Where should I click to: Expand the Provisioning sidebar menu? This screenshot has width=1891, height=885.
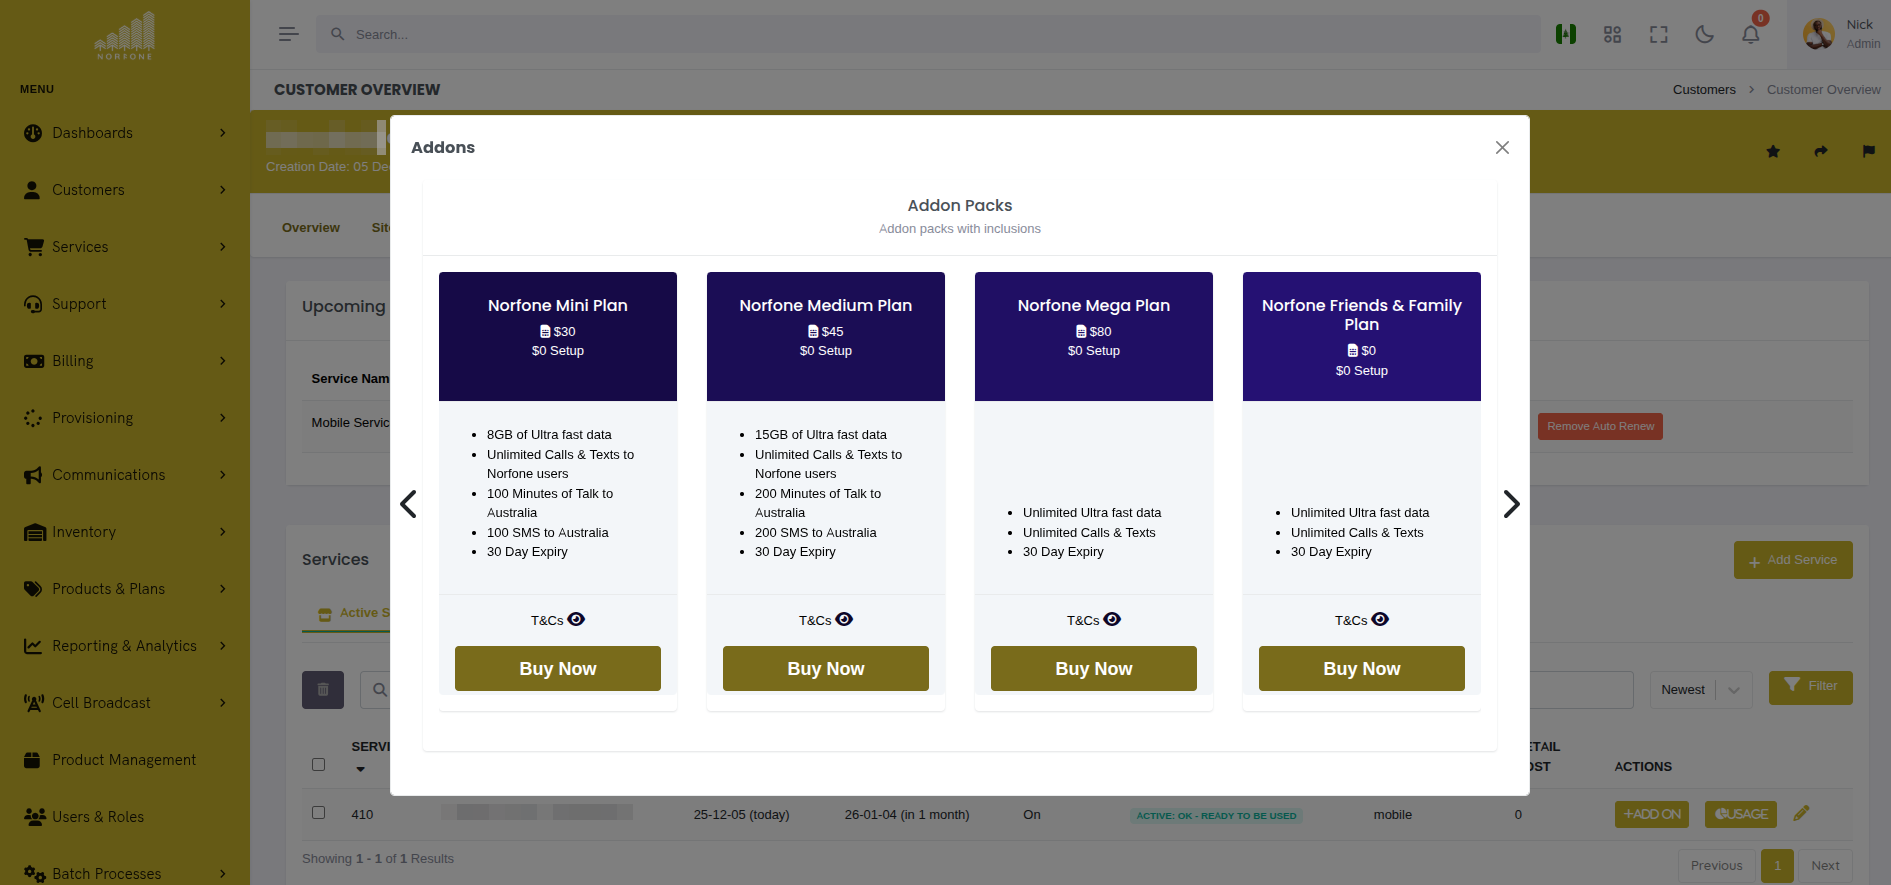(x=125, y=418)
